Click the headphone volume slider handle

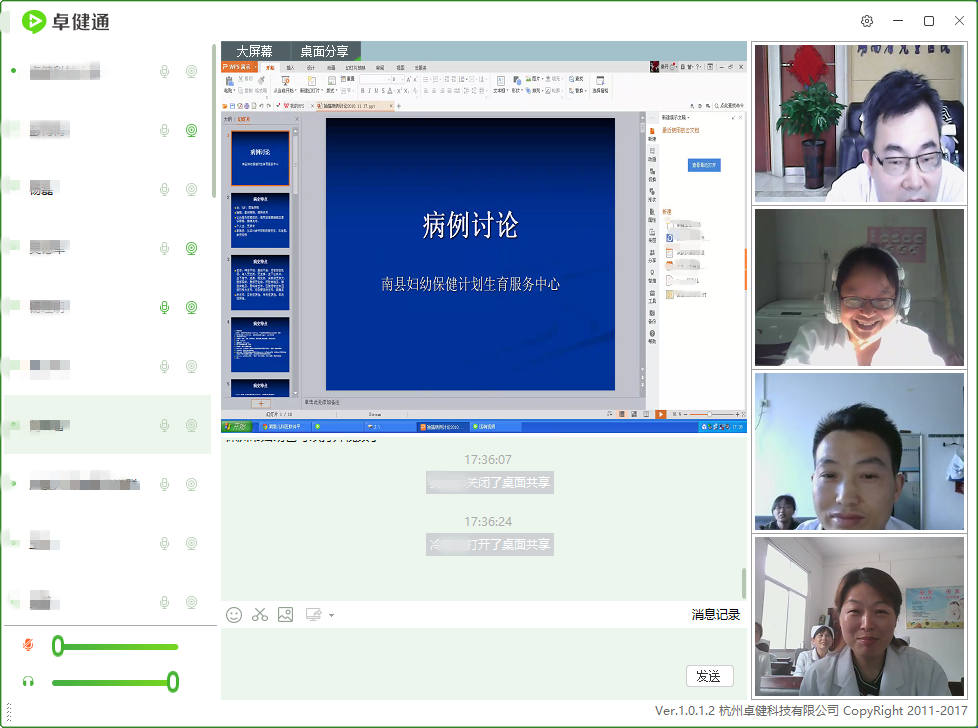173,682
